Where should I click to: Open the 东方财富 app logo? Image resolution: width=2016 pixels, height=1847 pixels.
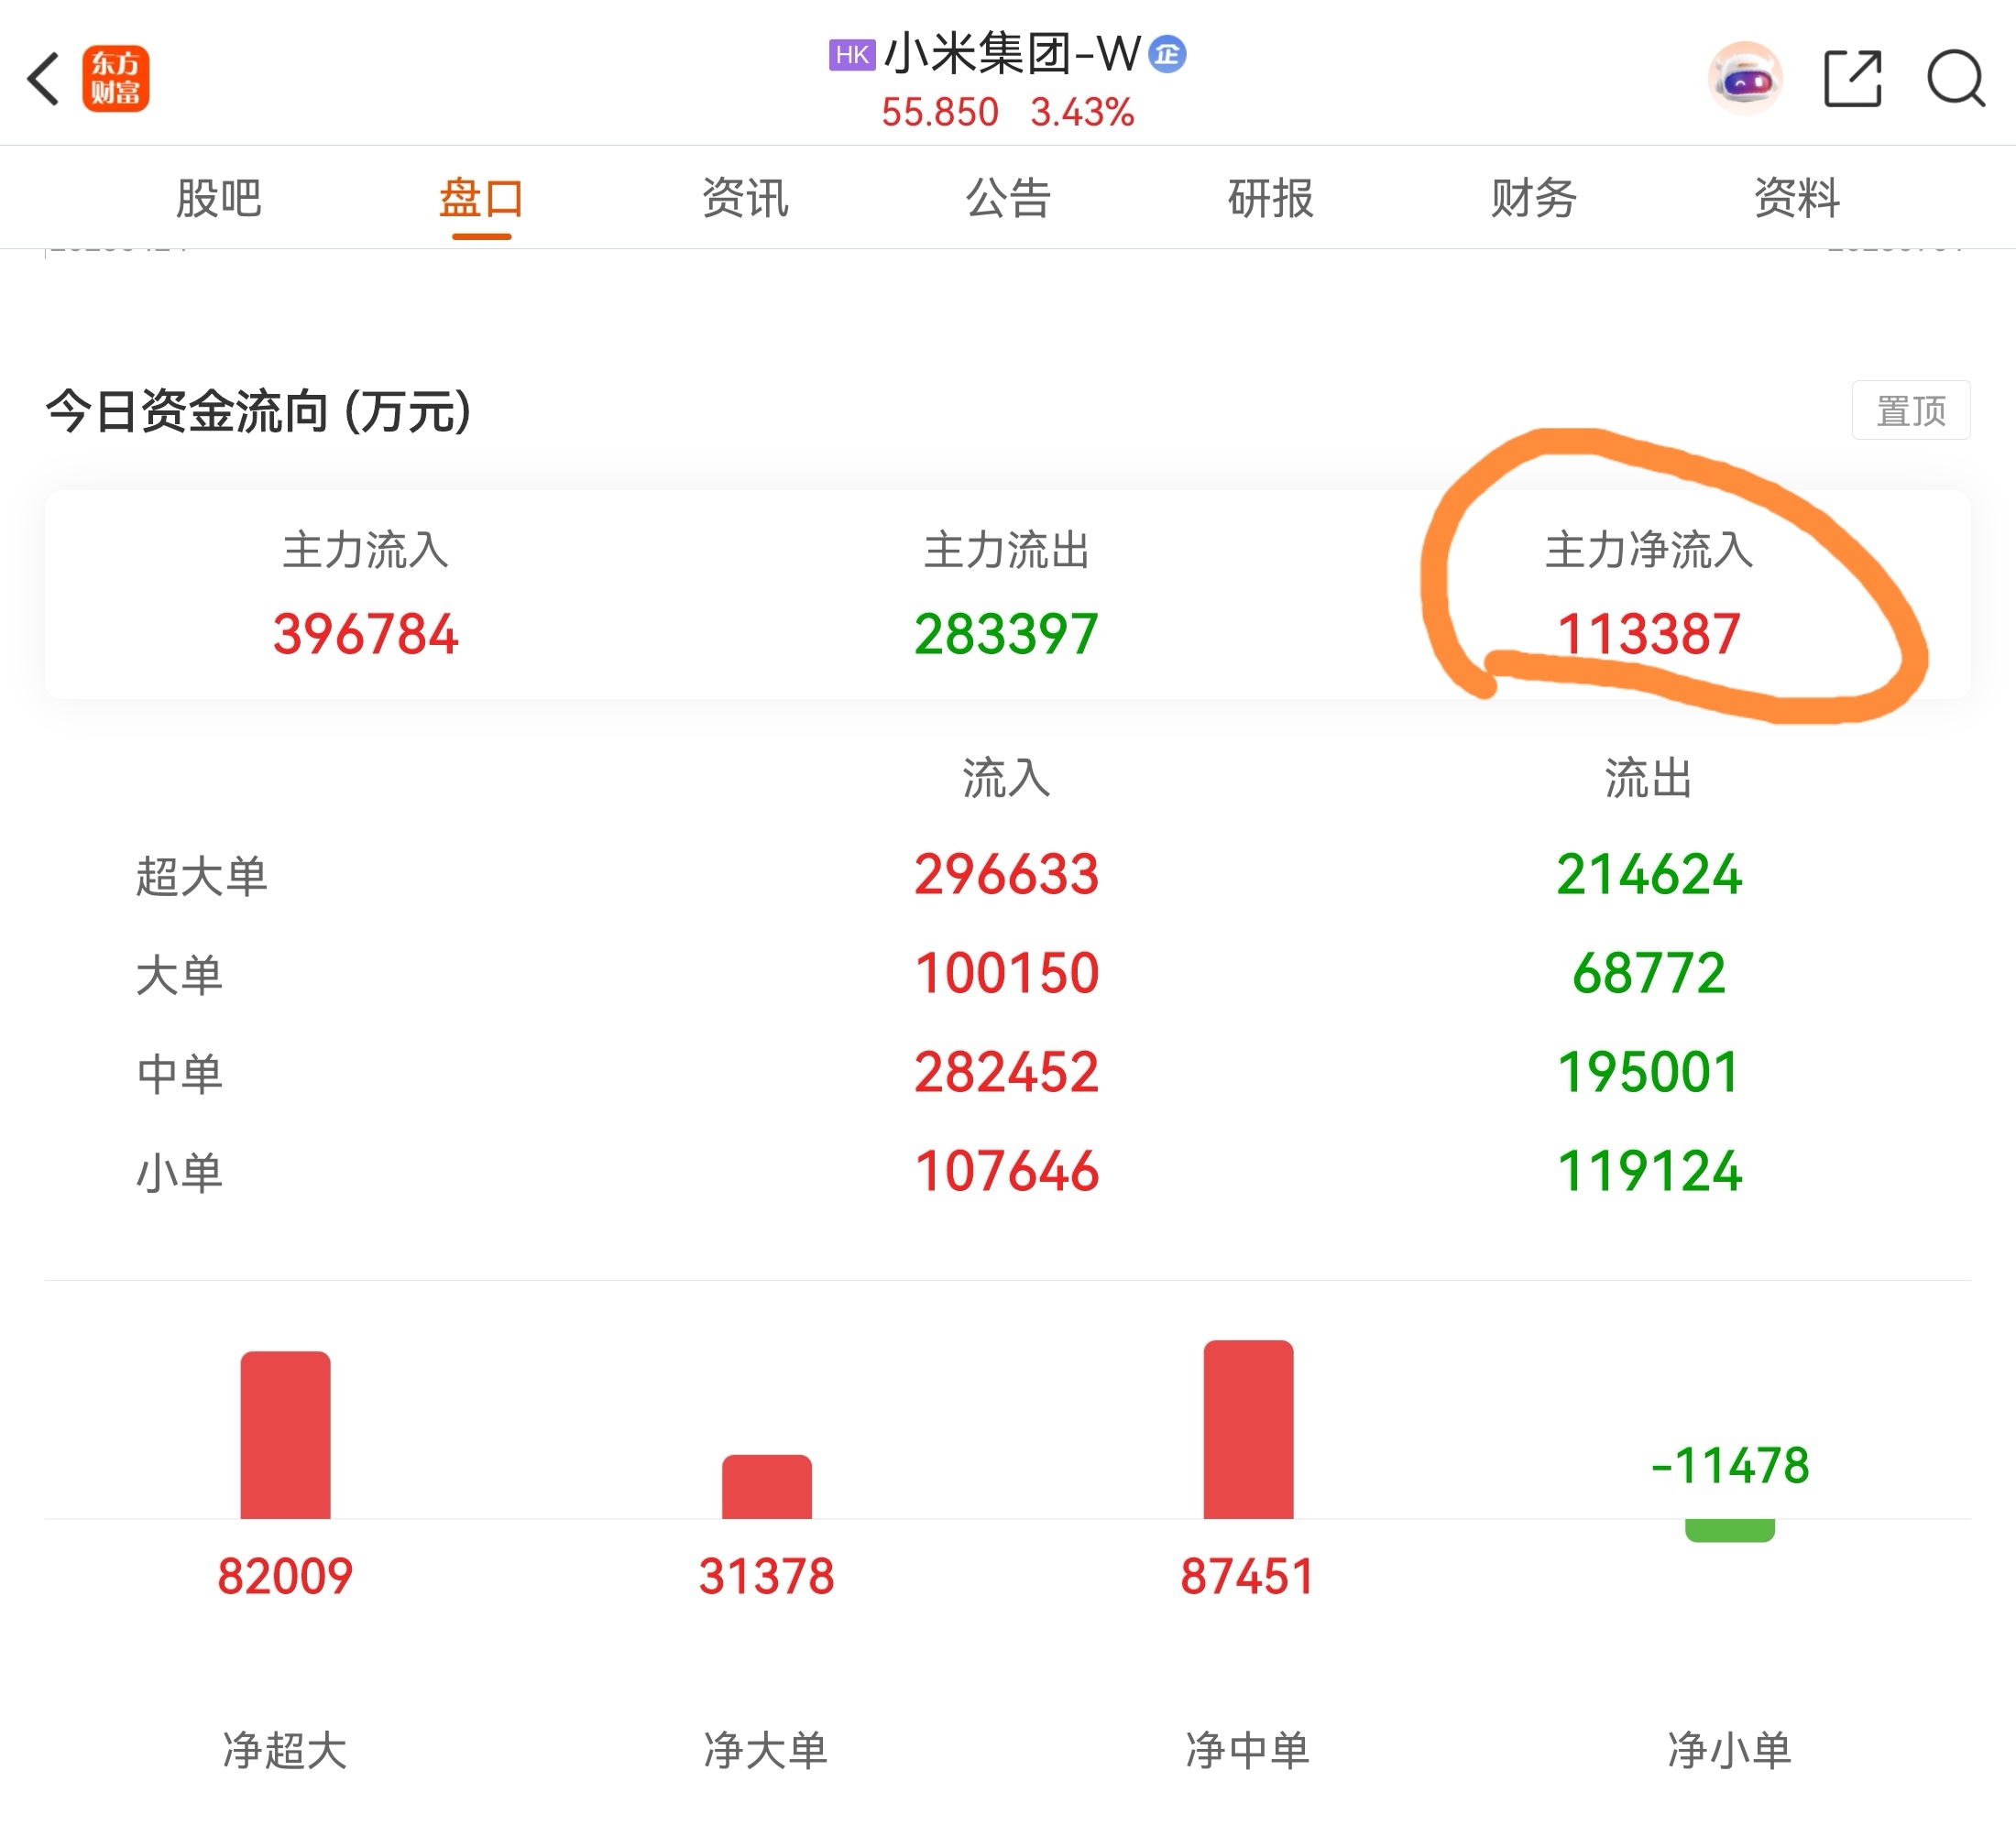click(116, 78)
